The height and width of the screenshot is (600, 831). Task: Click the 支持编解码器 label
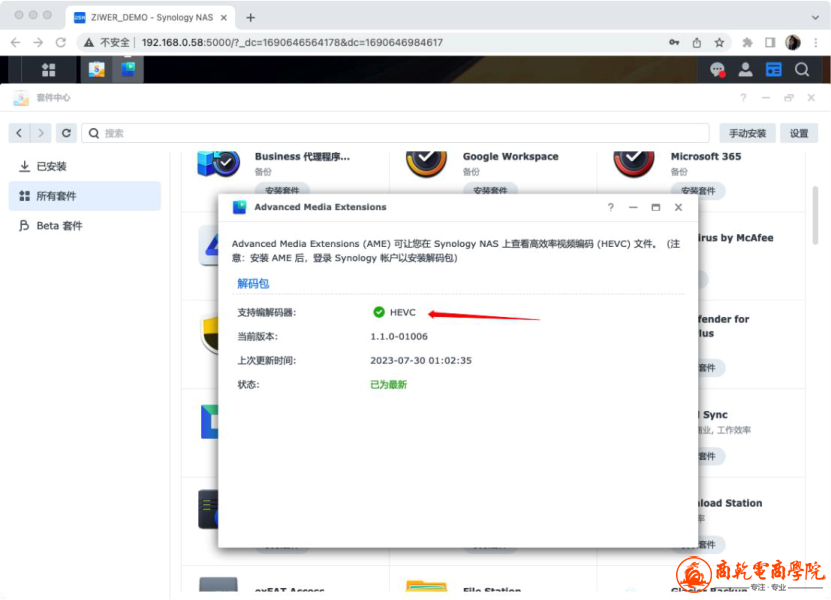click(x=267, y=312)
